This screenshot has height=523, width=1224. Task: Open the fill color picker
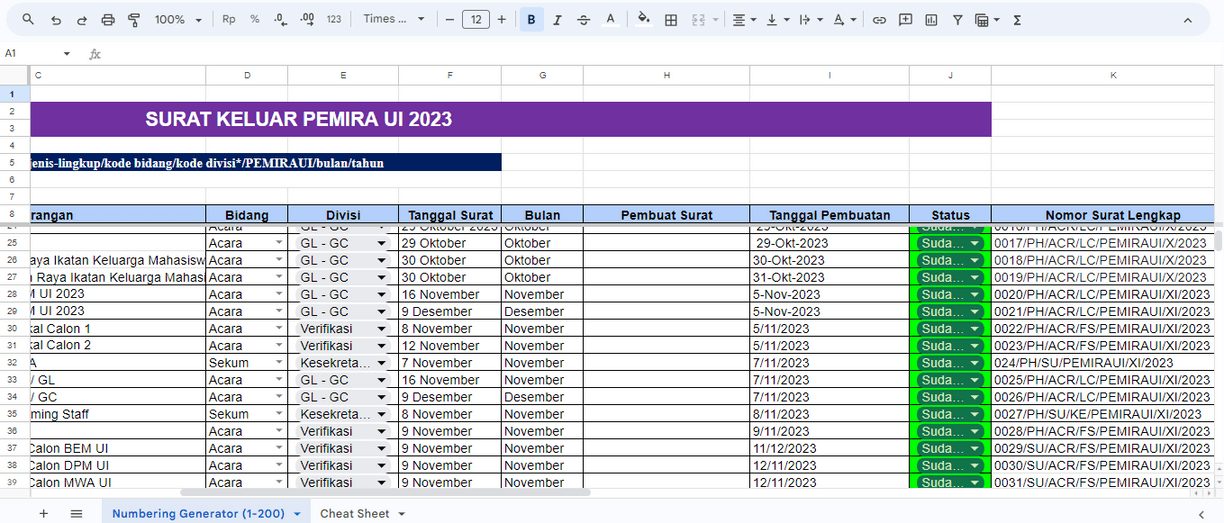644,20
